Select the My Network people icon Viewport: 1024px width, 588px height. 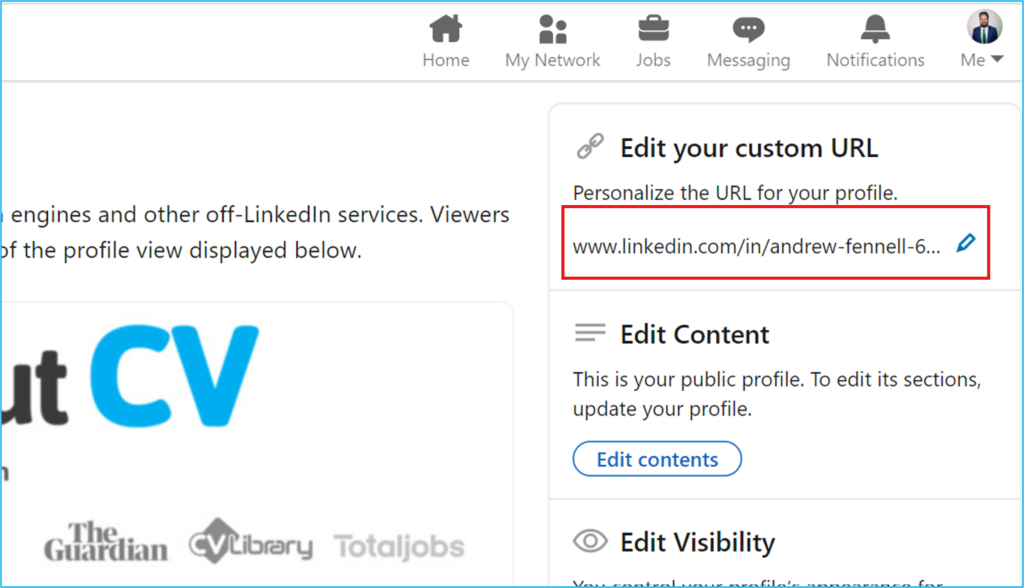(552, 28)
